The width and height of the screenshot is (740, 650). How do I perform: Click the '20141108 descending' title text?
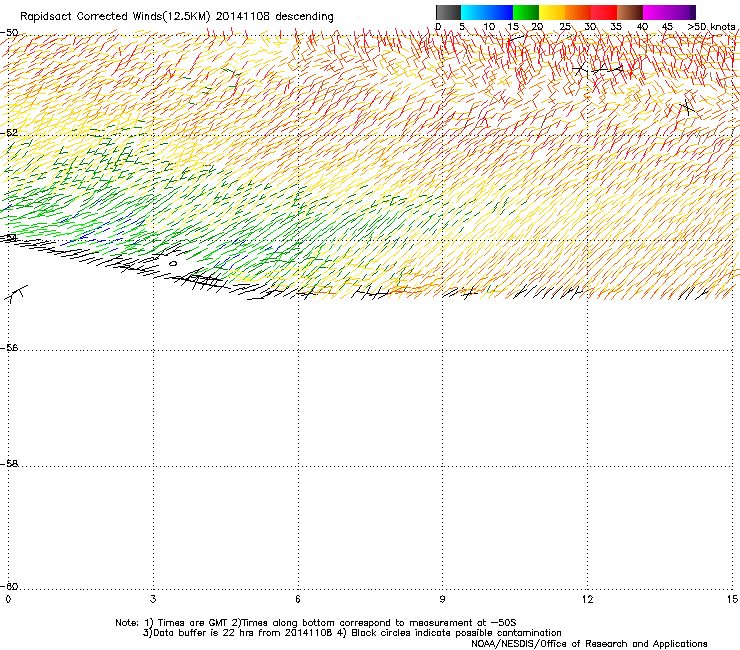tap(275, 17)
